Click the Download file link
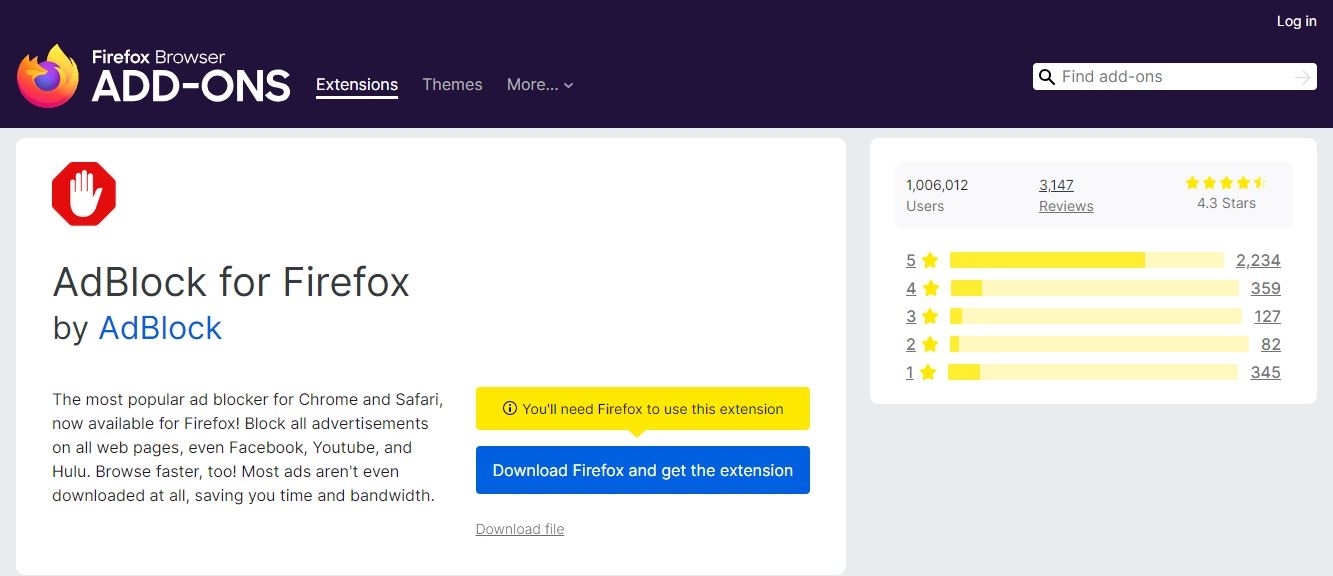This screenshot has width=1333, height=576. tap(520, 529)
